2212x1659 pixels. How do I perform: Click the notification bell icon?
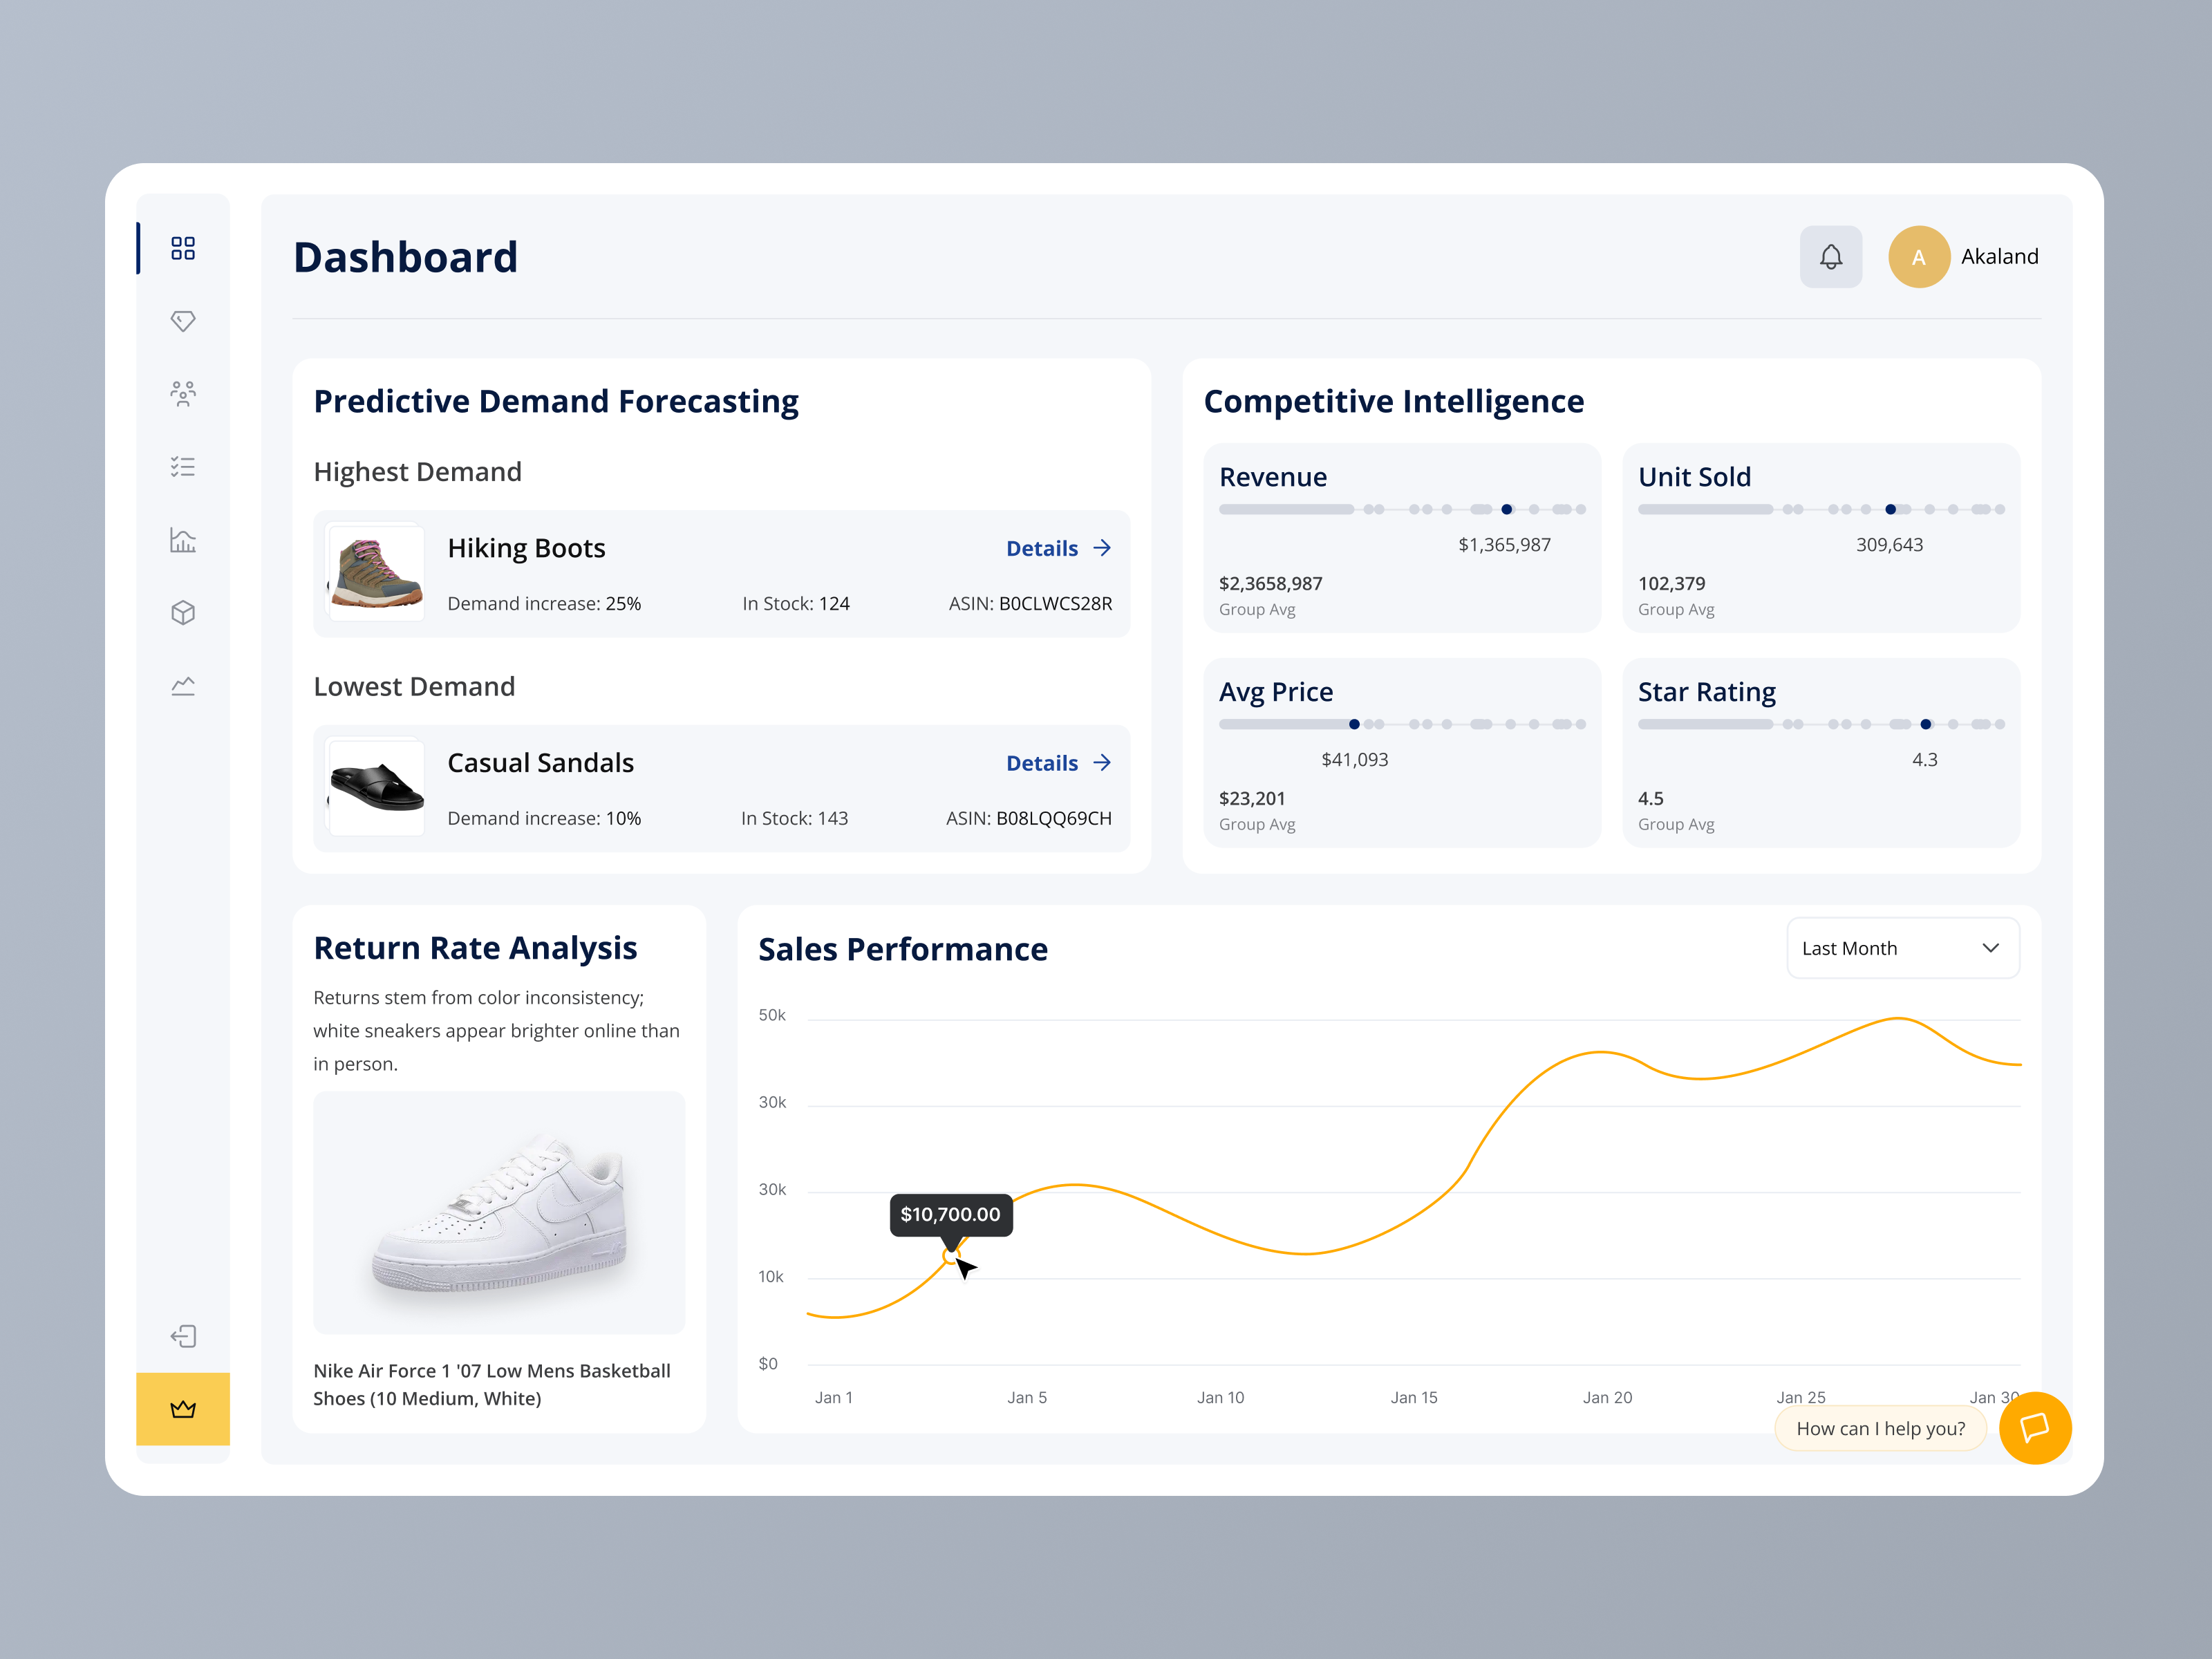coord(1831,257)
